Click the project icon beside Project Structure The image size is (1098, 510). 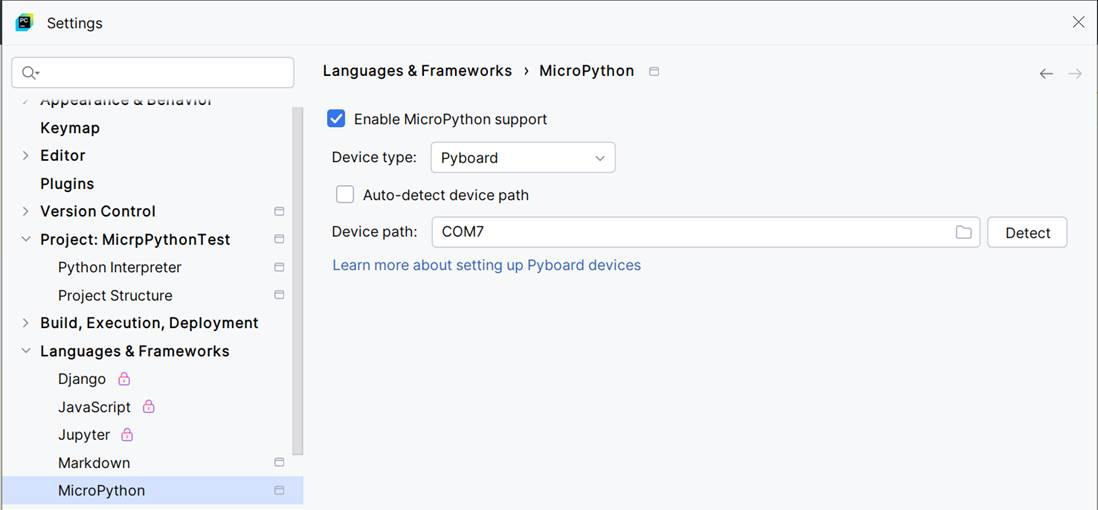click(279, 295)
